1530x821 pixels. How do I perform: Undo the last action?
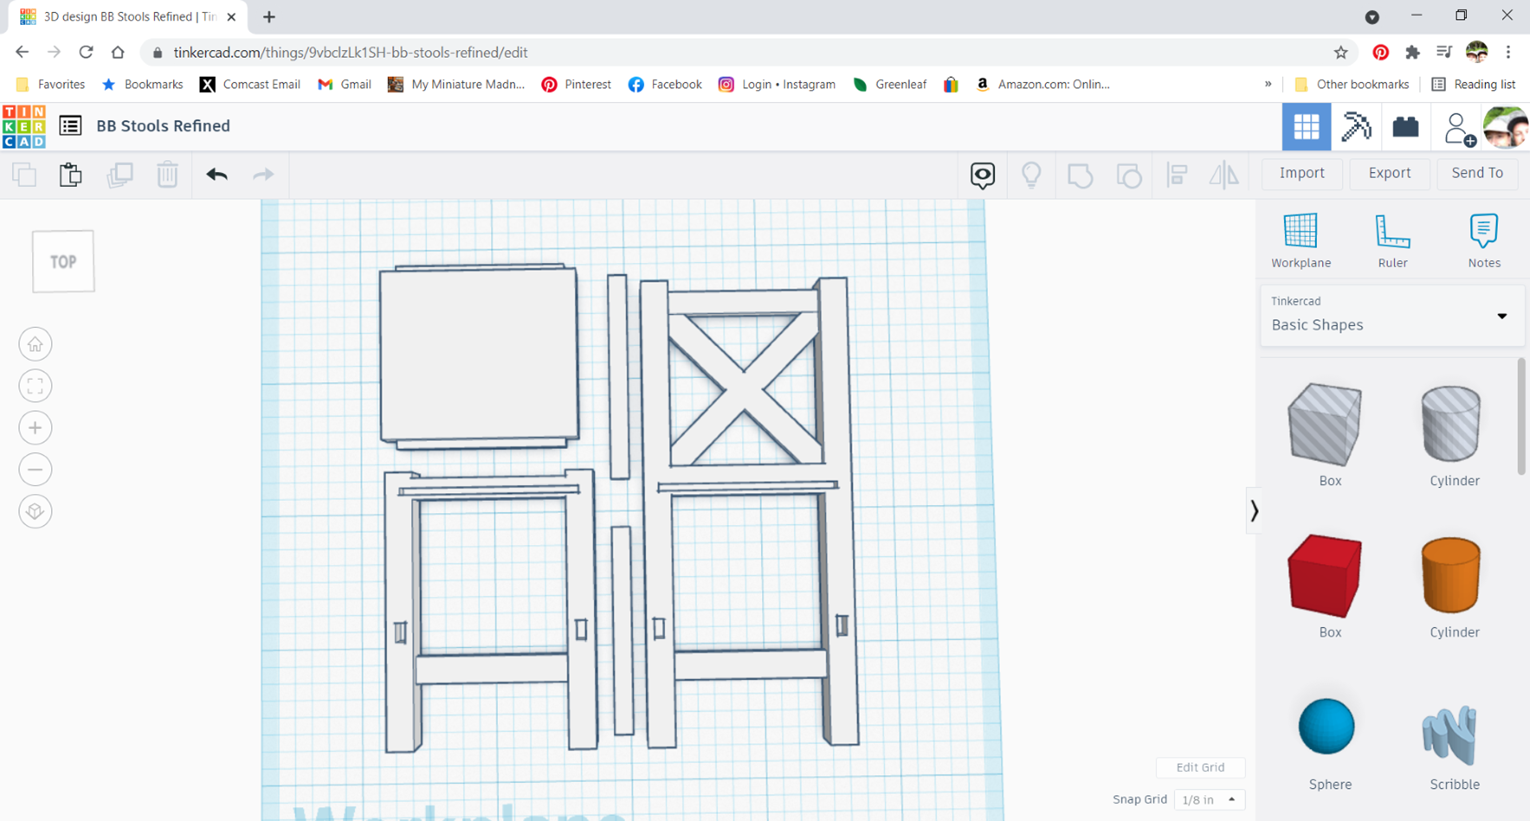point(217,175)
